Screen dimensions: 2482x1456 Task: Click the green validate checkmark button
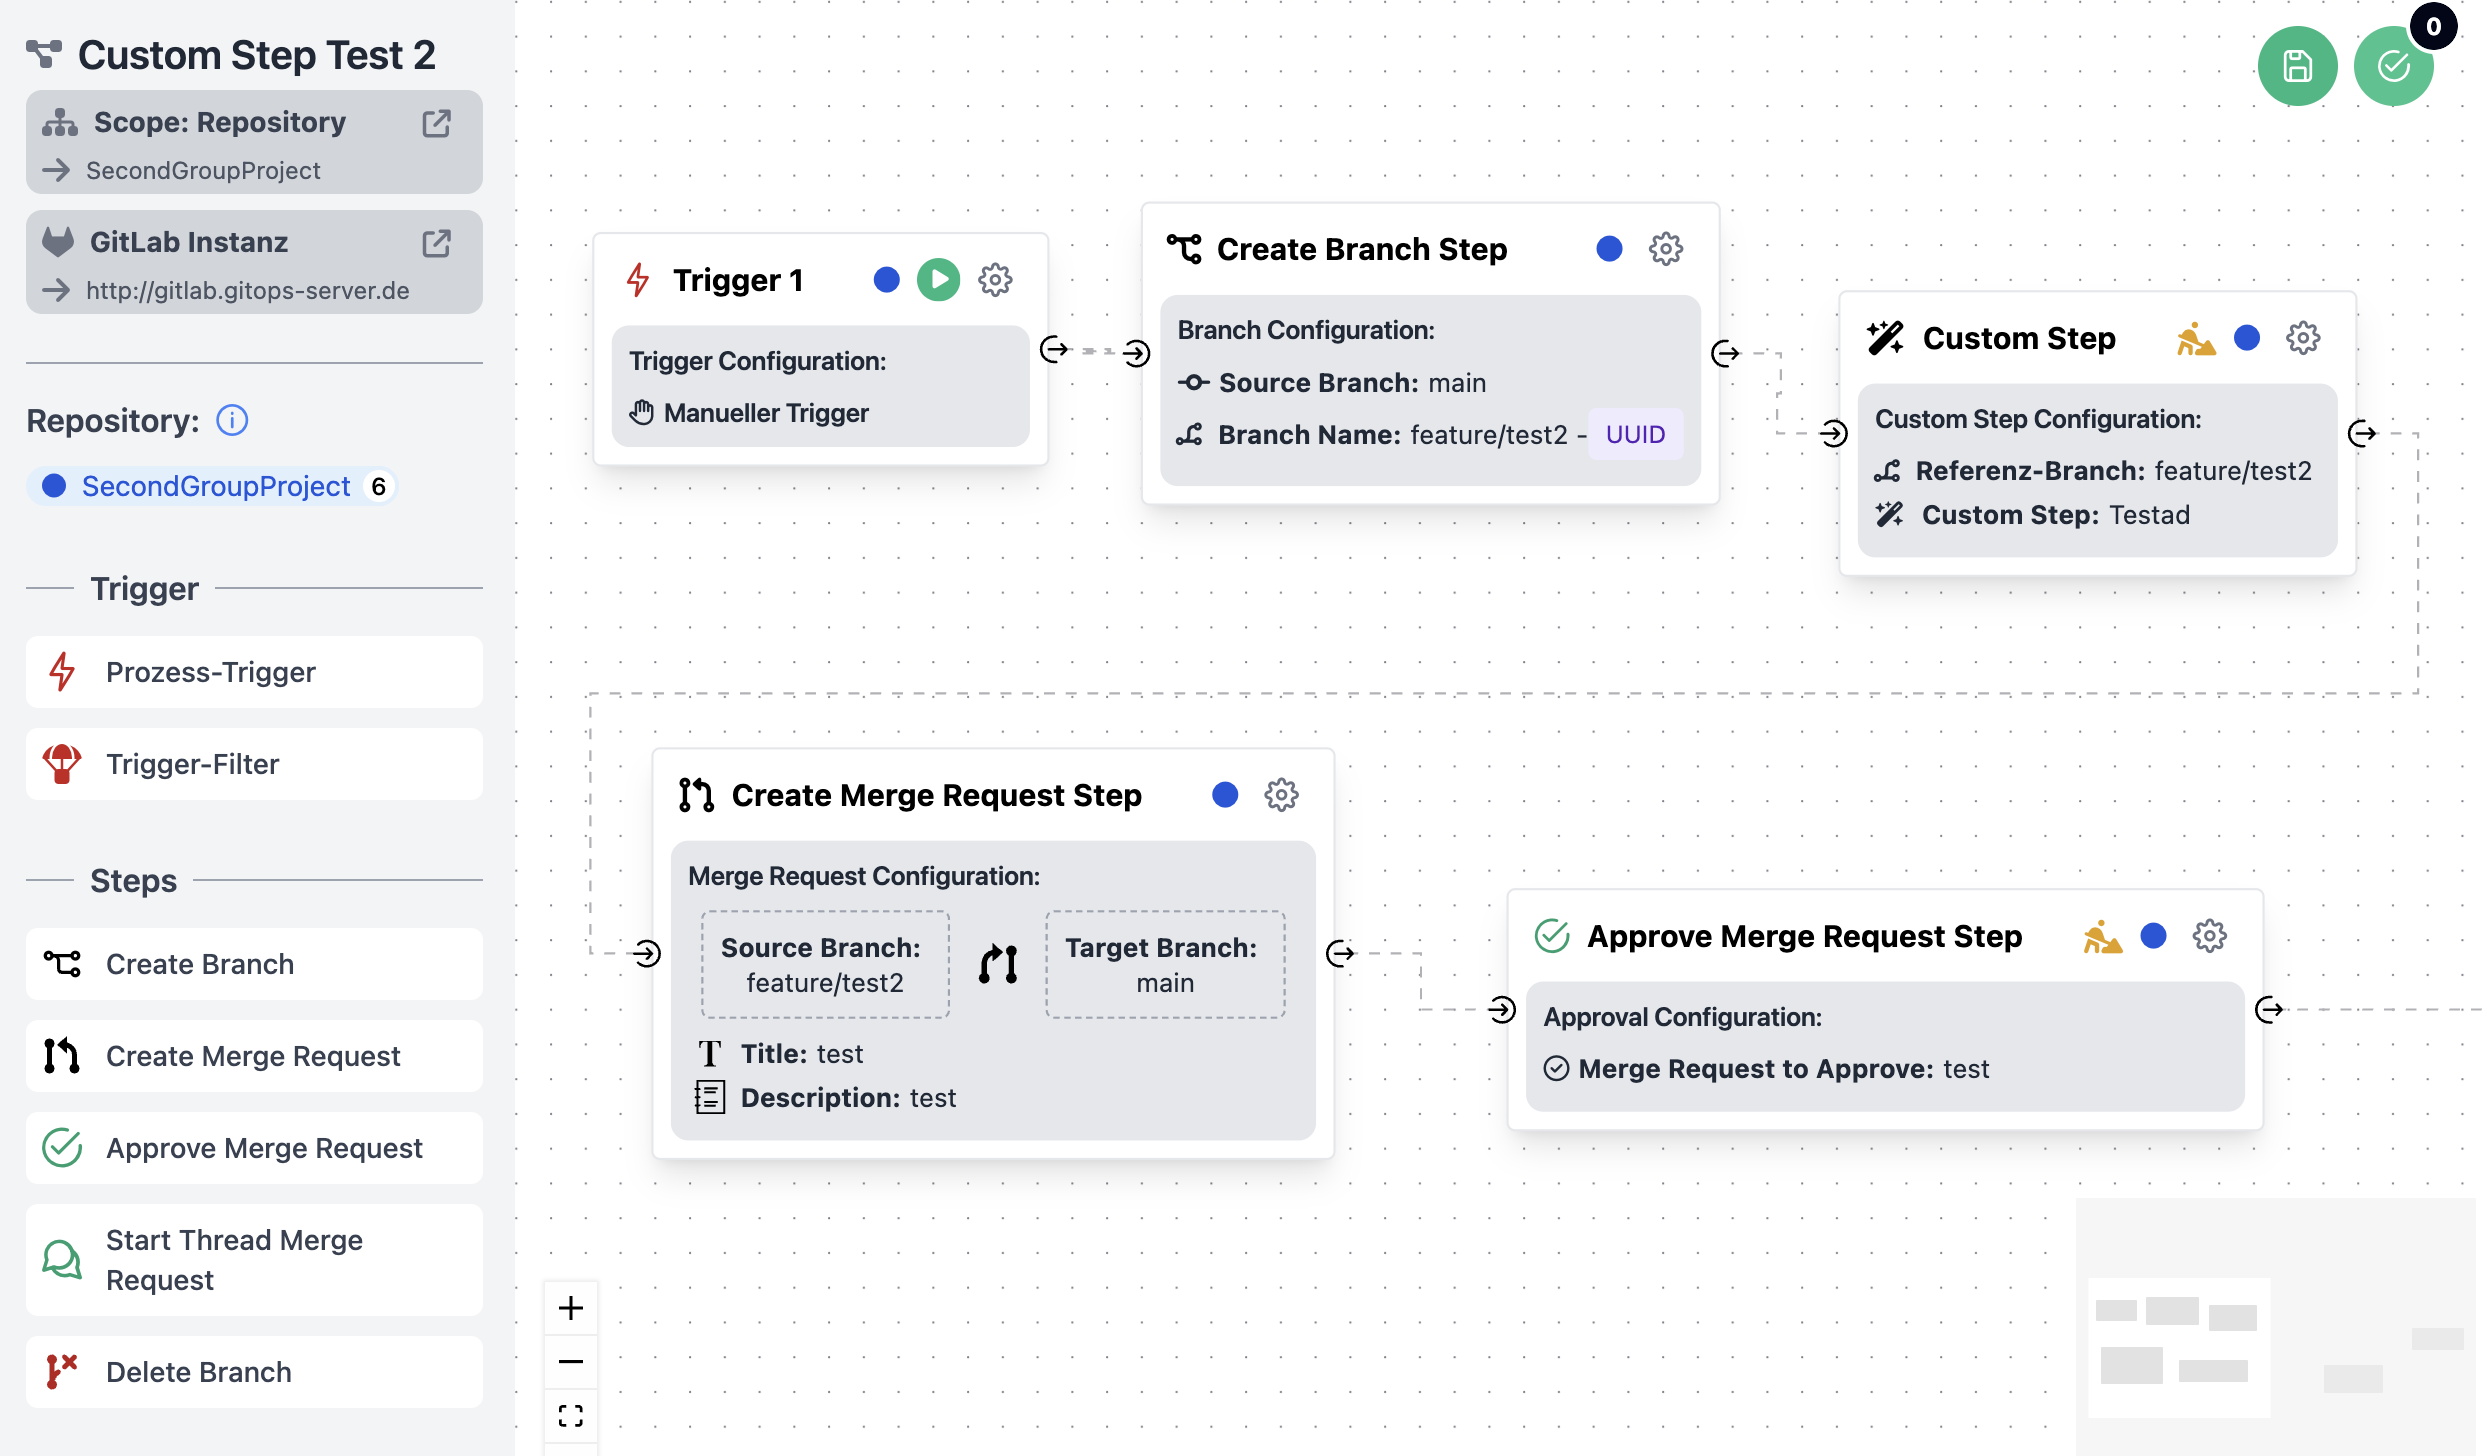[2393, 67]
